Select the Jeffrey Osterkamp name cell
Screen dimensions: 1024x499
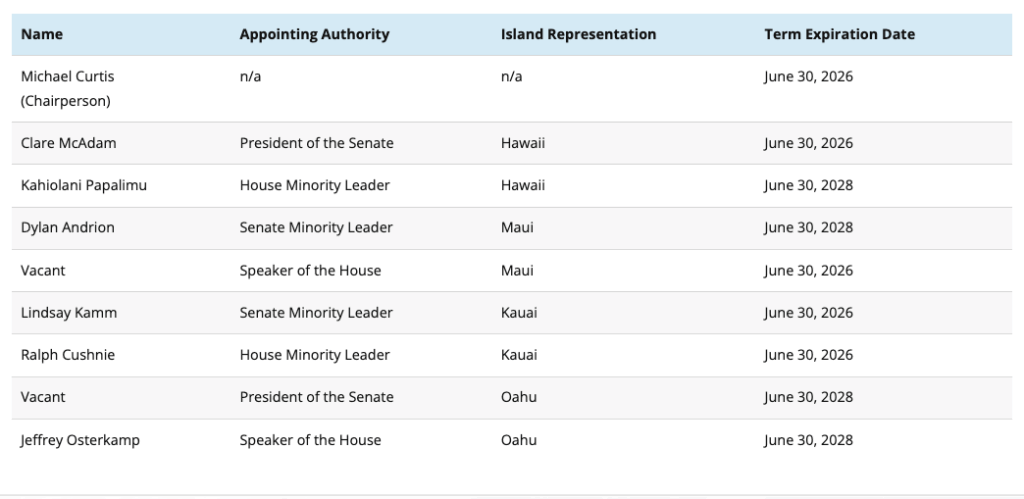[x=80, y=439]
